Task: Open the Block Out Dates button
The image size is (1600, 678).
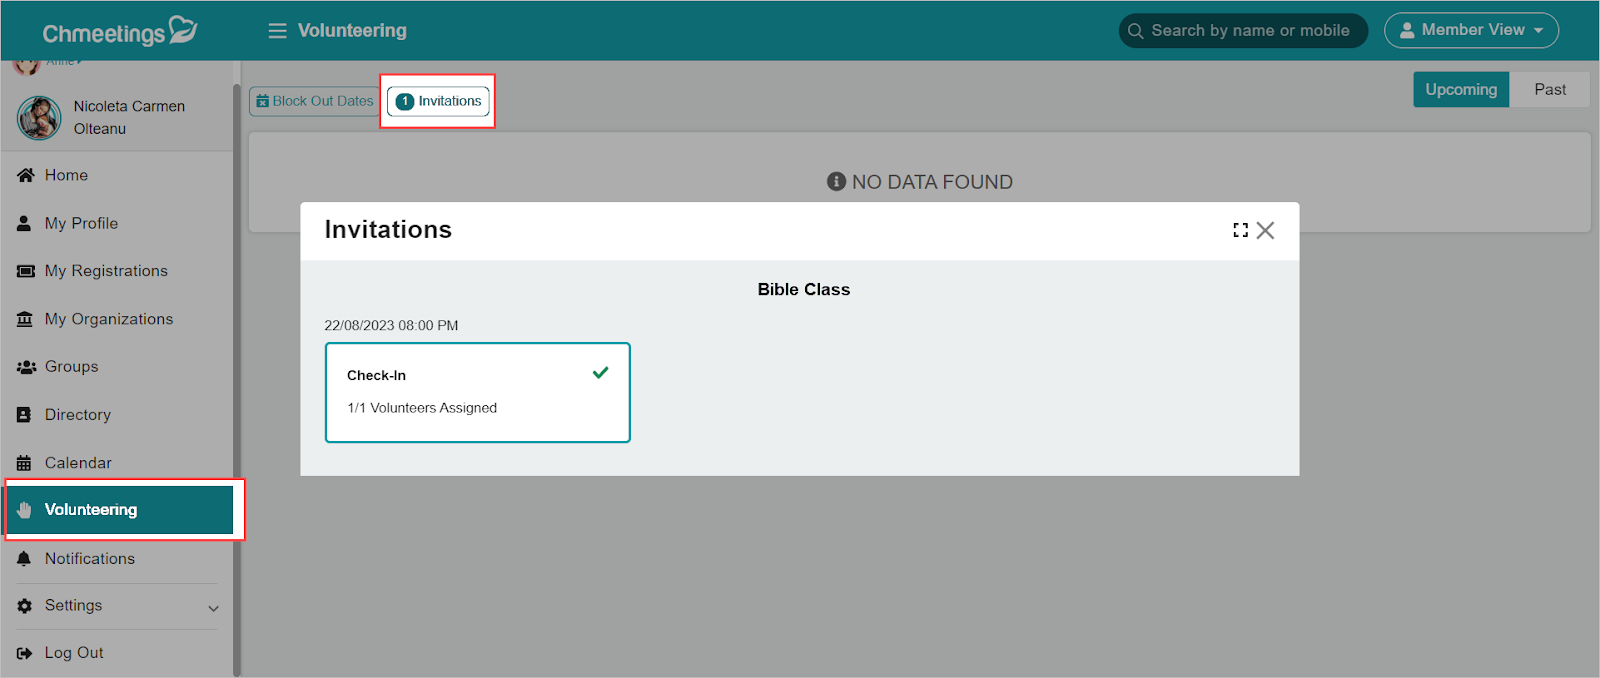Action: pyautogui.click(x=314, y=101)
